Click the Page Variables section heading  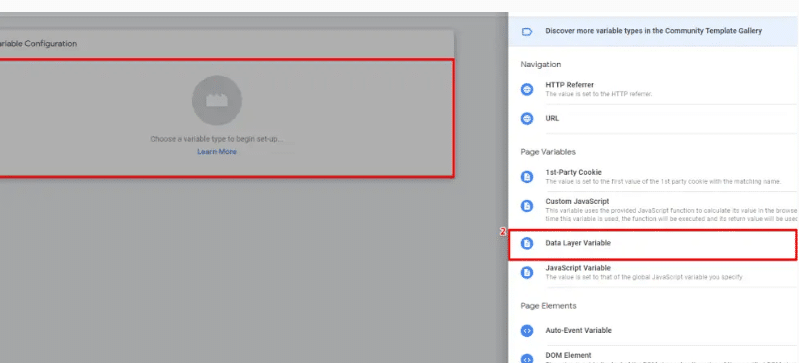click(548, 152)
